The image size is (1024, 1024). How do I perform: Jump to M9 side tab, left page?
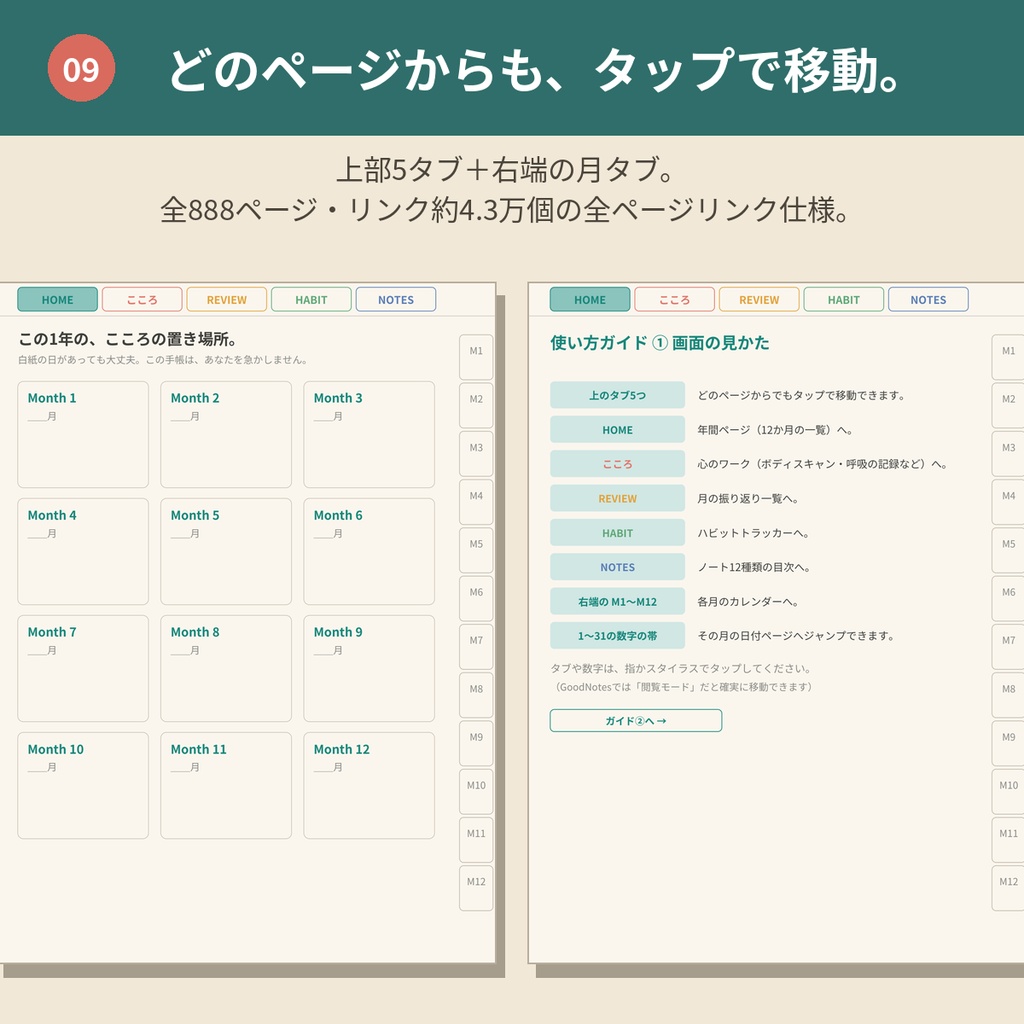point(476,744)
